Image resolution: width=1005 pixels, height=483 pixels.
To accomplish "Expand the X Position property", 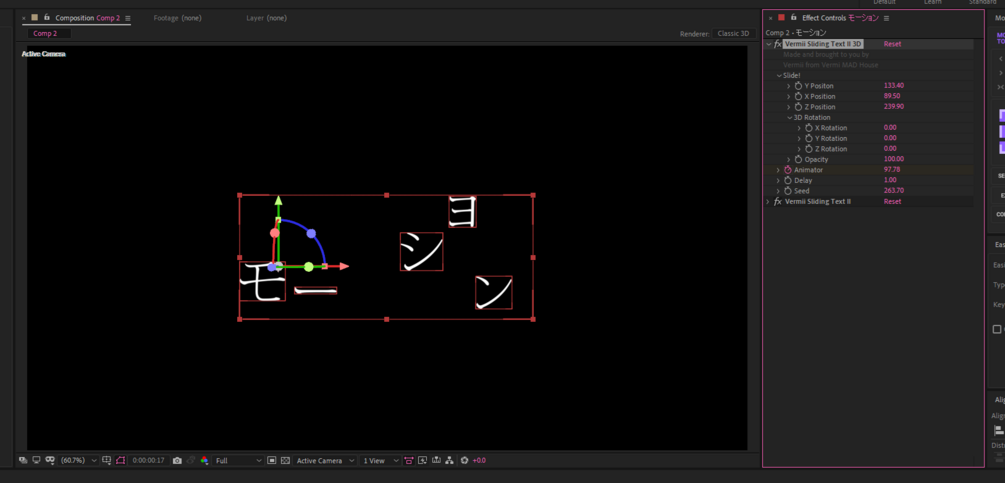I will click(x=789, y=96).
